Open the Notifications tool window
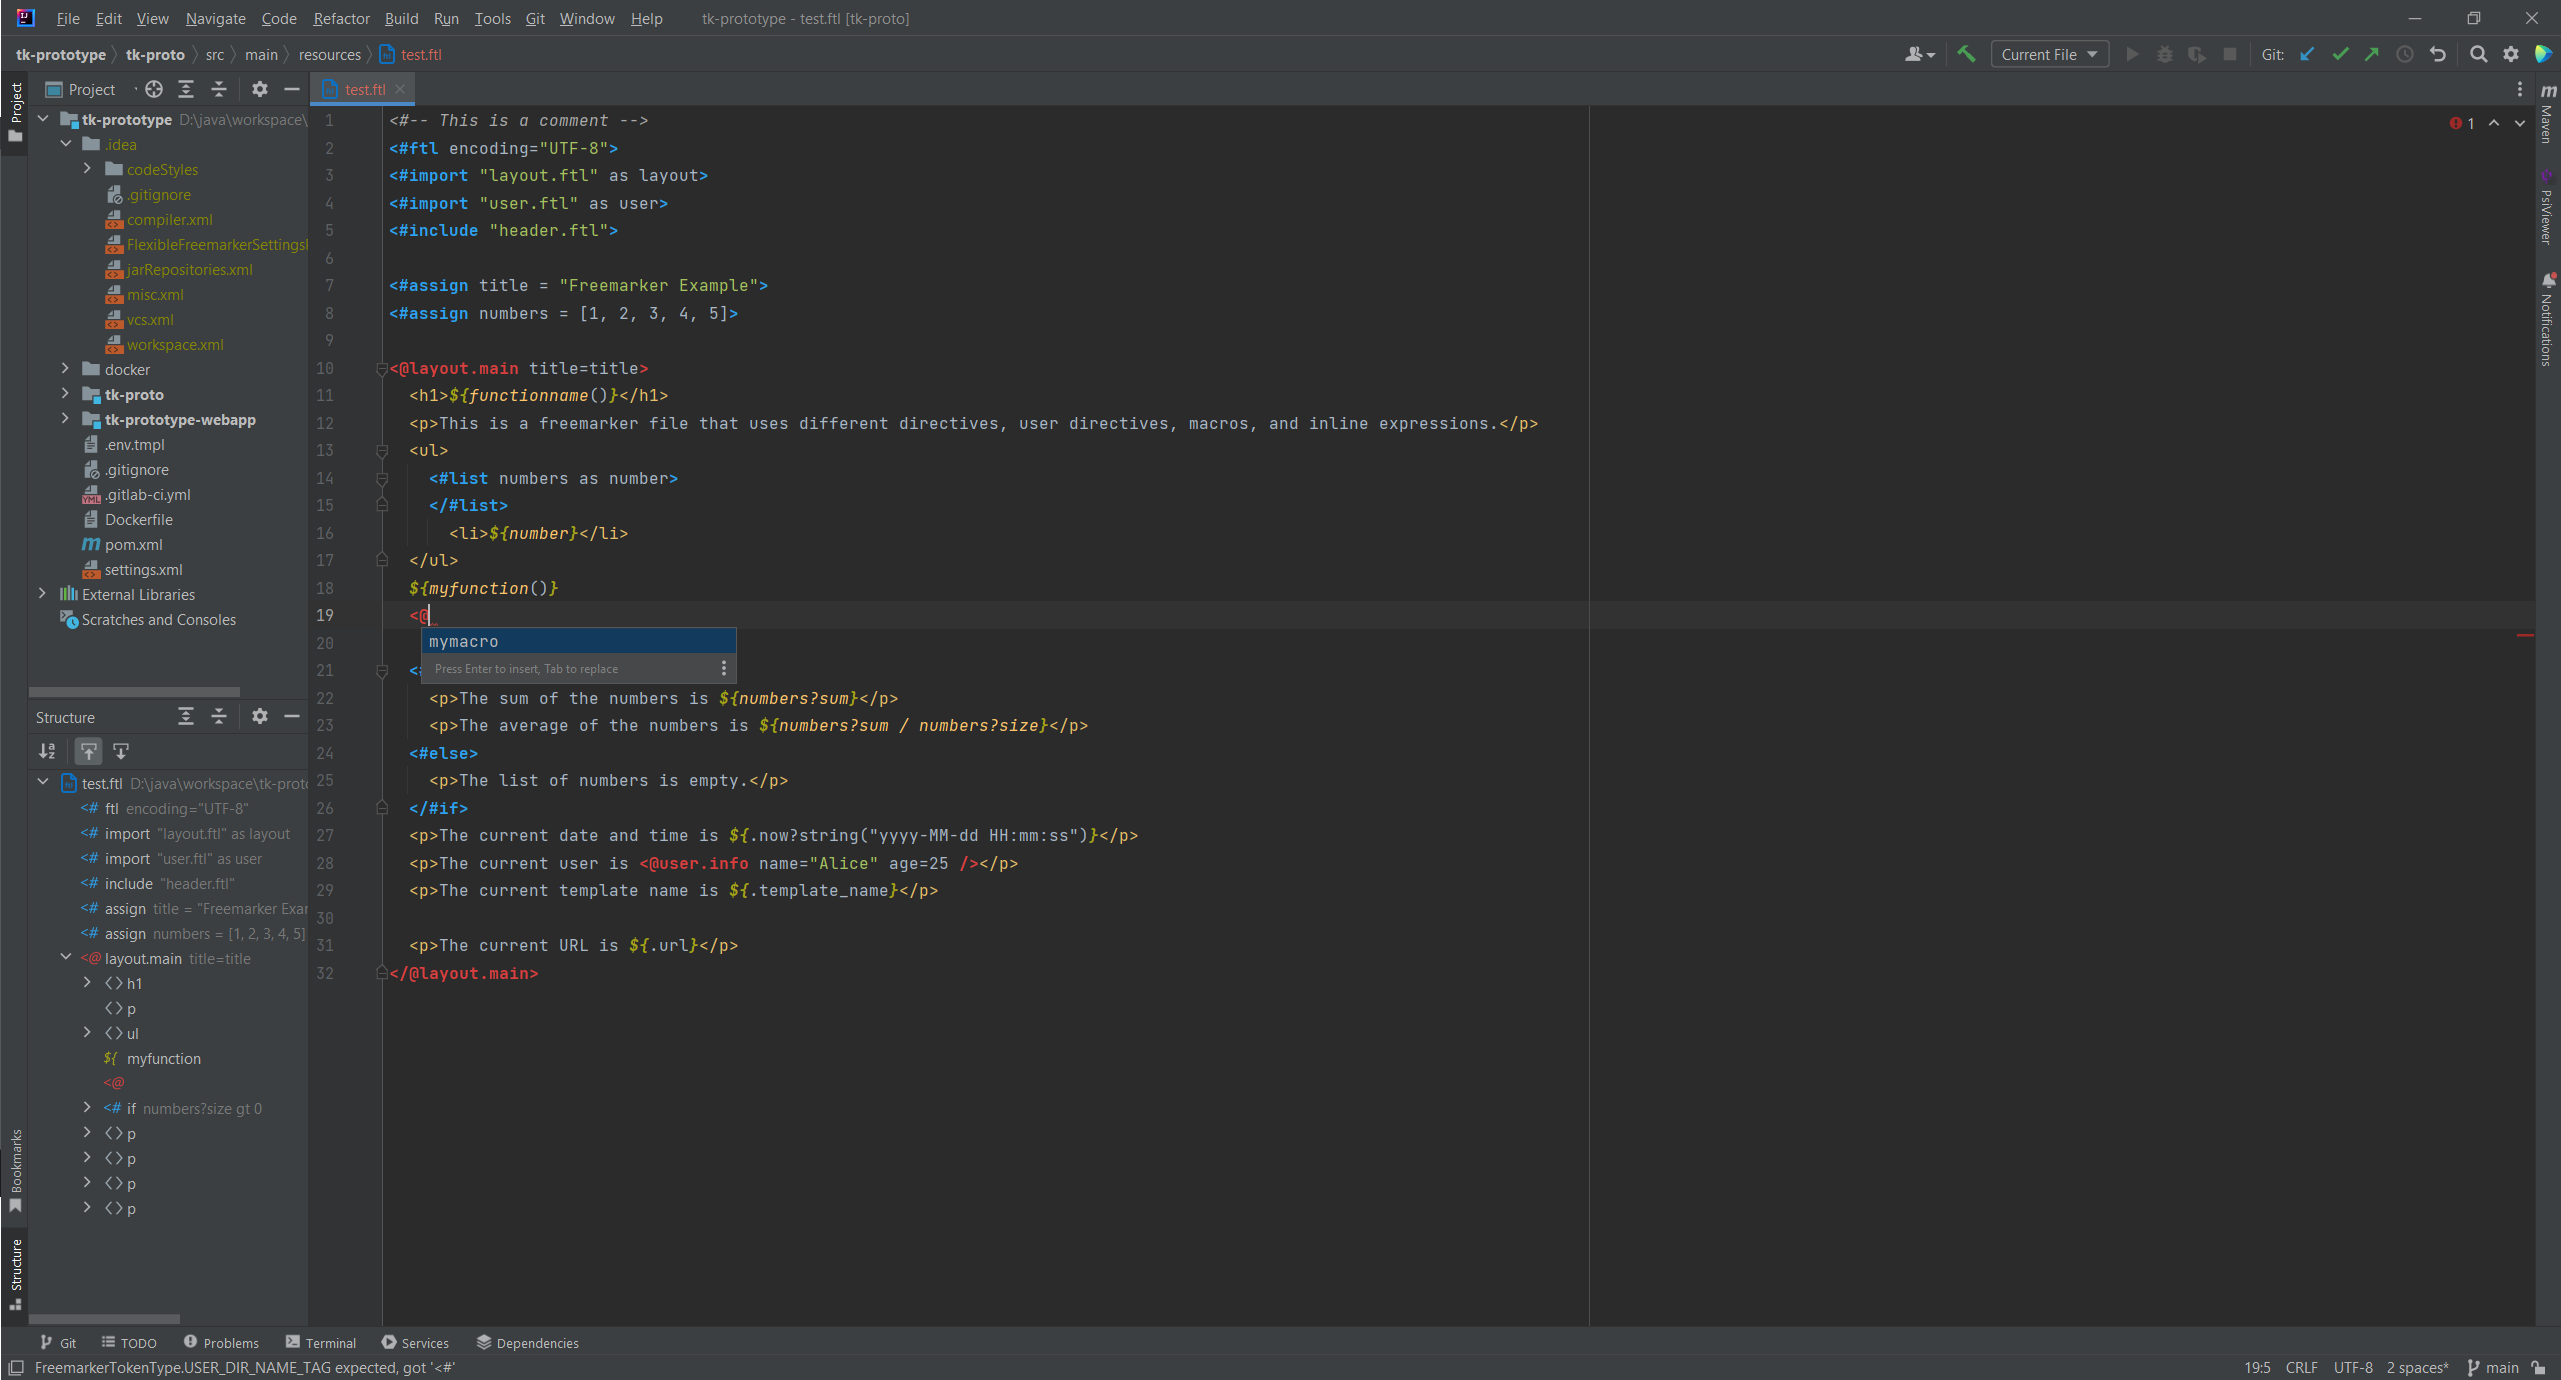Viewport: 2561px width, 1380px height. tap(2548, 320)
